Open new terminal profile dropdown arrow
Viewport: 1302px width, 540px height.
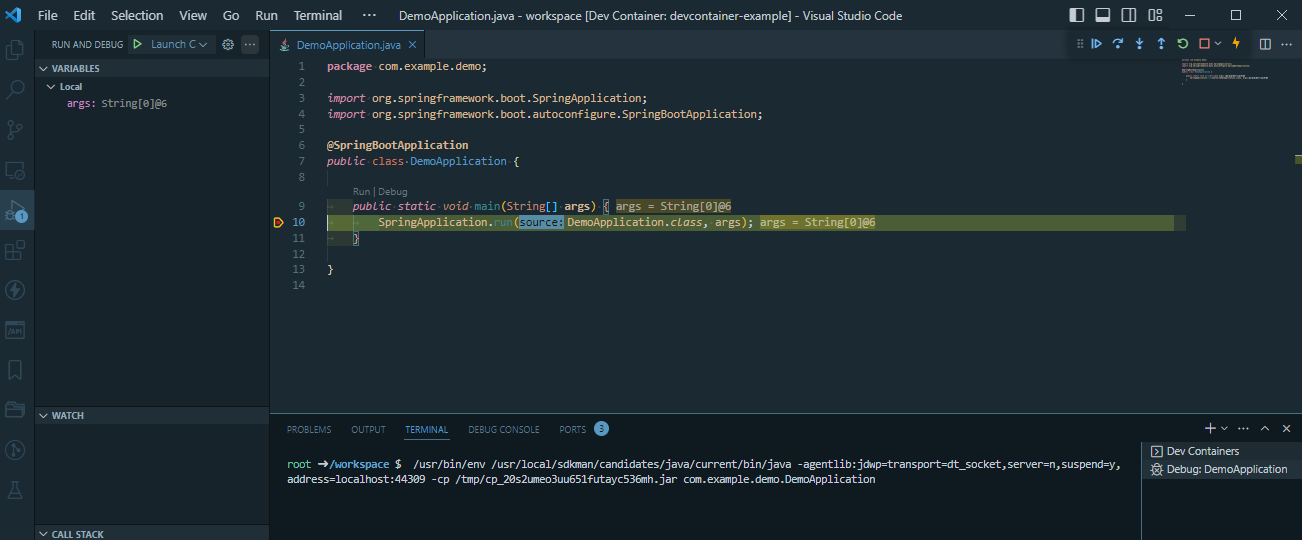(x=1225, y=428)
